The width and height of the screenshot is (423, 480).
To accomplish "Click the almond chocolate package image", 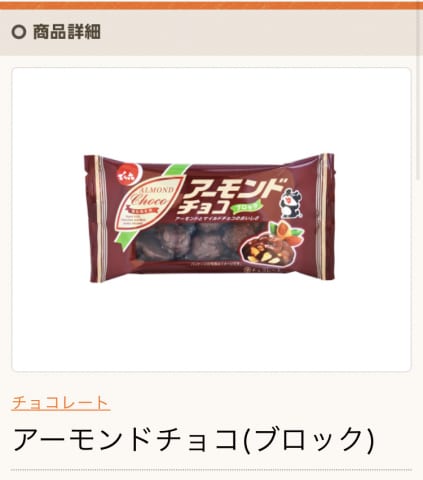I will coord(209,219).
